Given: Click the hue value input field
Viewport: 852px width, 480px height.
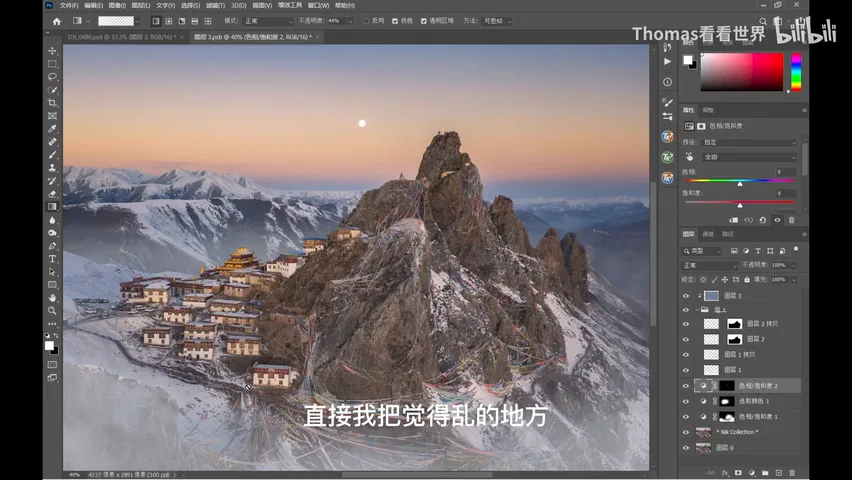Looking at the screenshot, I should tap(786, 172).
